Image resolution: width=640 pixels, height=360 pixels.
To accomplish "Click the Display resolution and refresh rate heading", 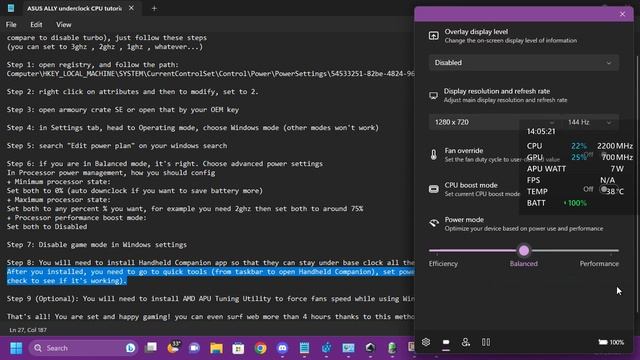I will (x=497, y=91).
